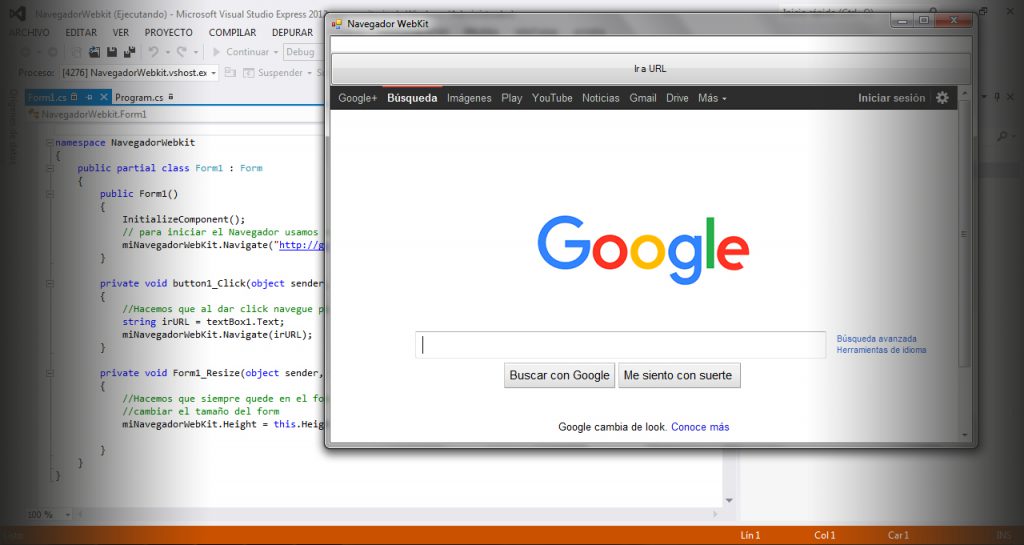Image resolution: width=1024 pixels, height=545 pixels.
Task: Click the green Continuar play icon
Action: pos(216,52)
